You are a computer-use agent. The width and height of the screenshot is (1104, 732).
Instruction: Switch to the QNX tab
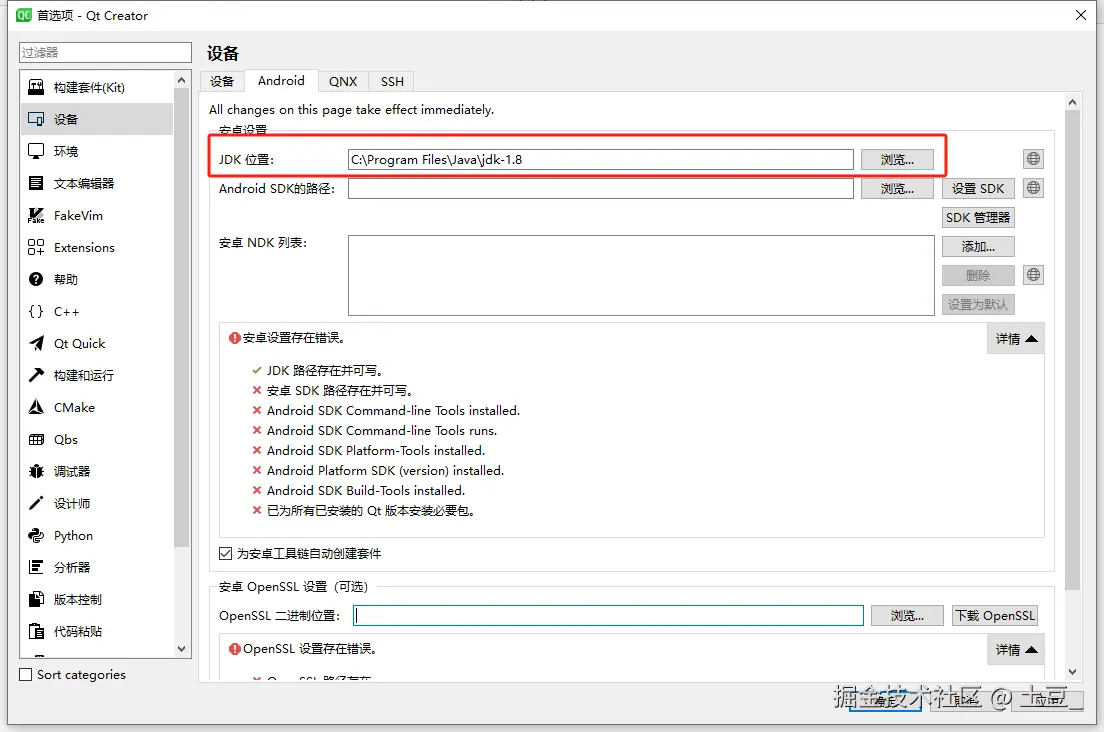point(343,82)
